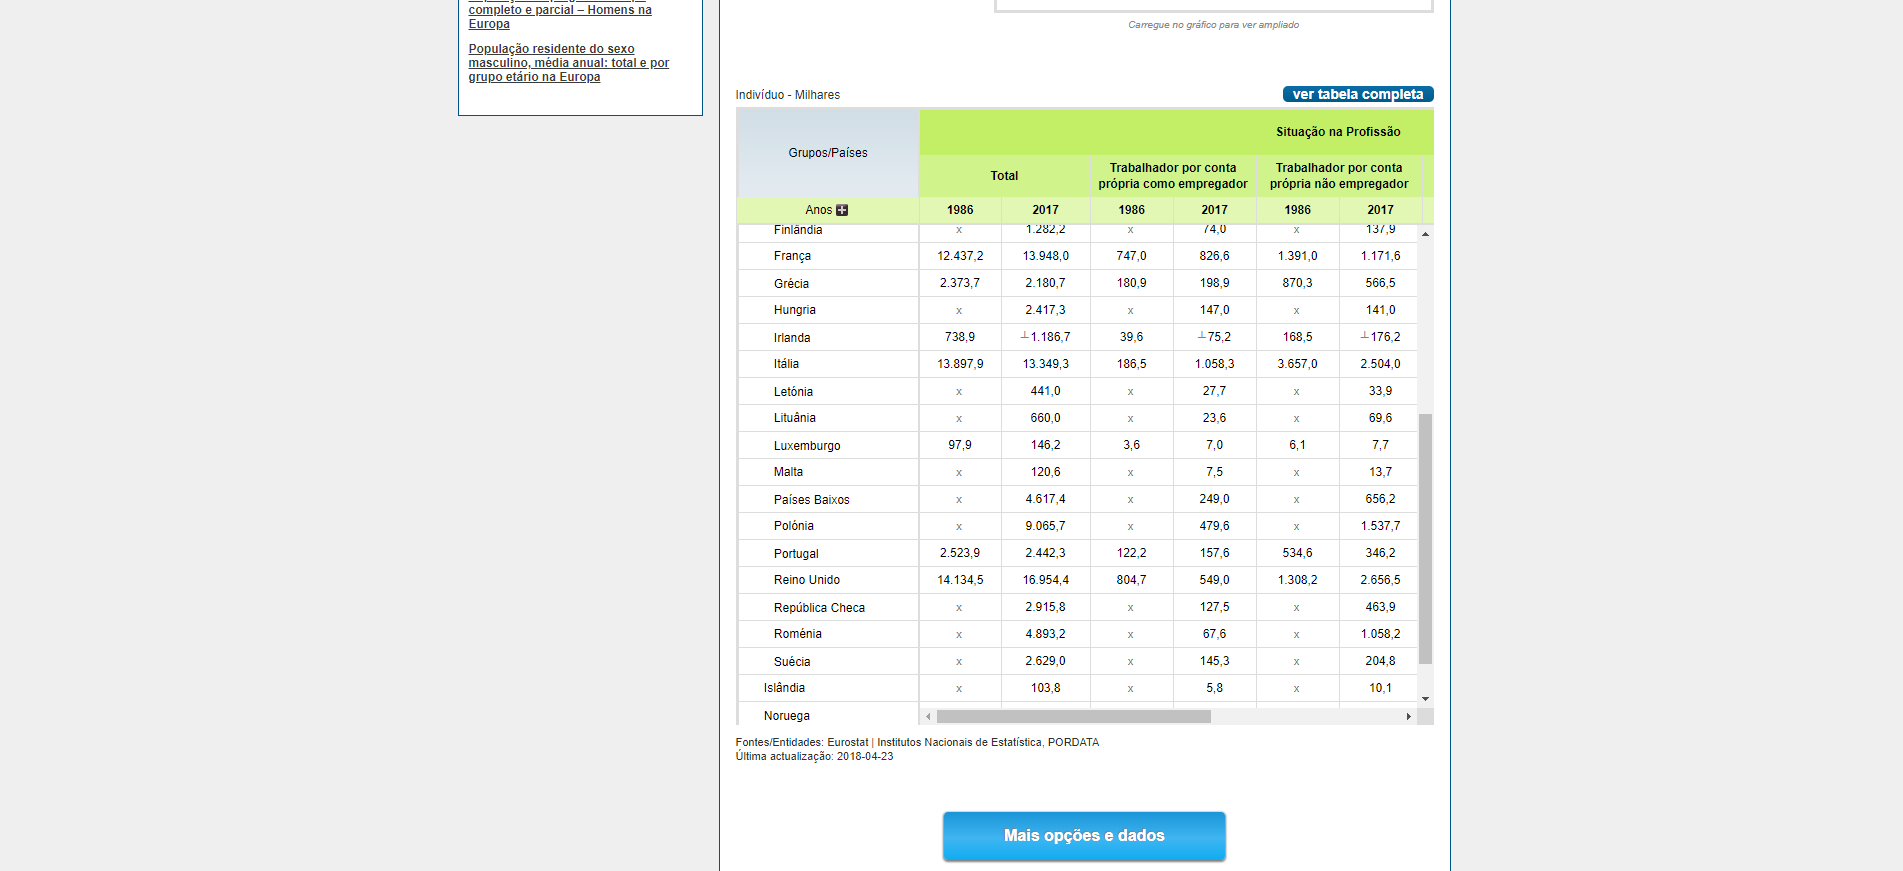1903x871 pixels.
Task: Click the table's vertical scrollbar thumb
Action: 1425,538
